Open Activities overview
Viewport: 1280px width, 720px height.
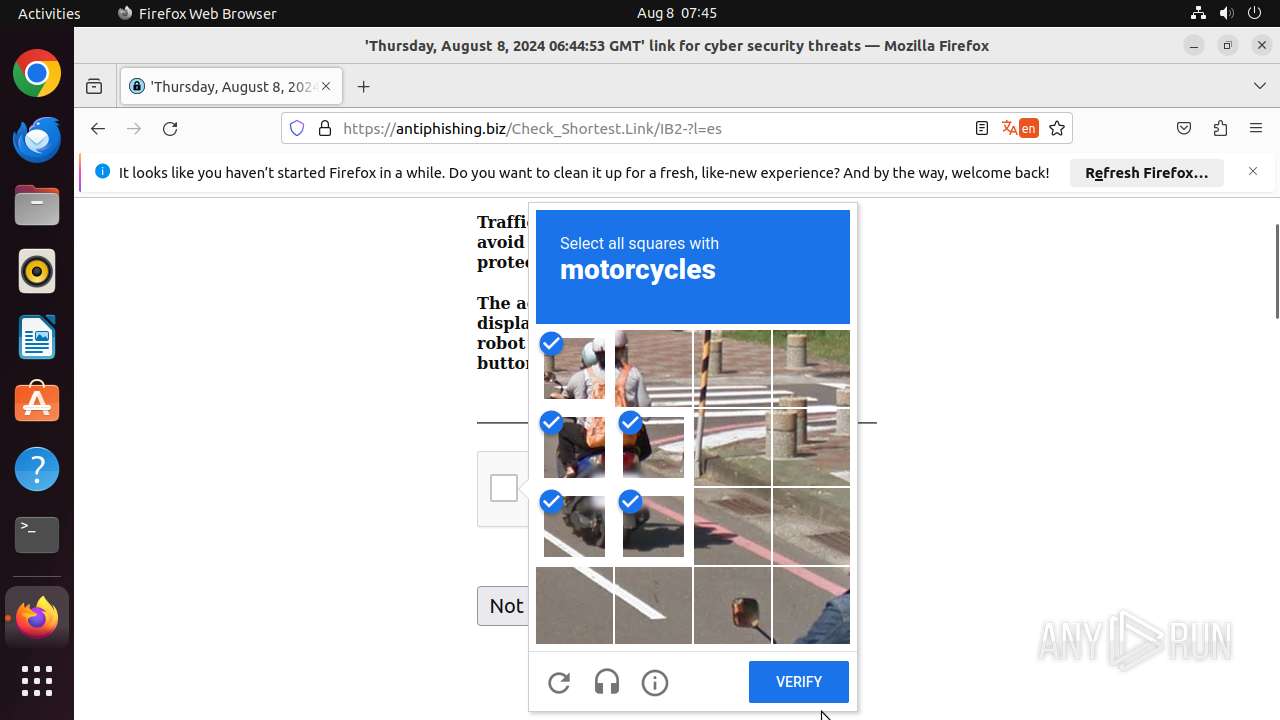coord(49,13)
